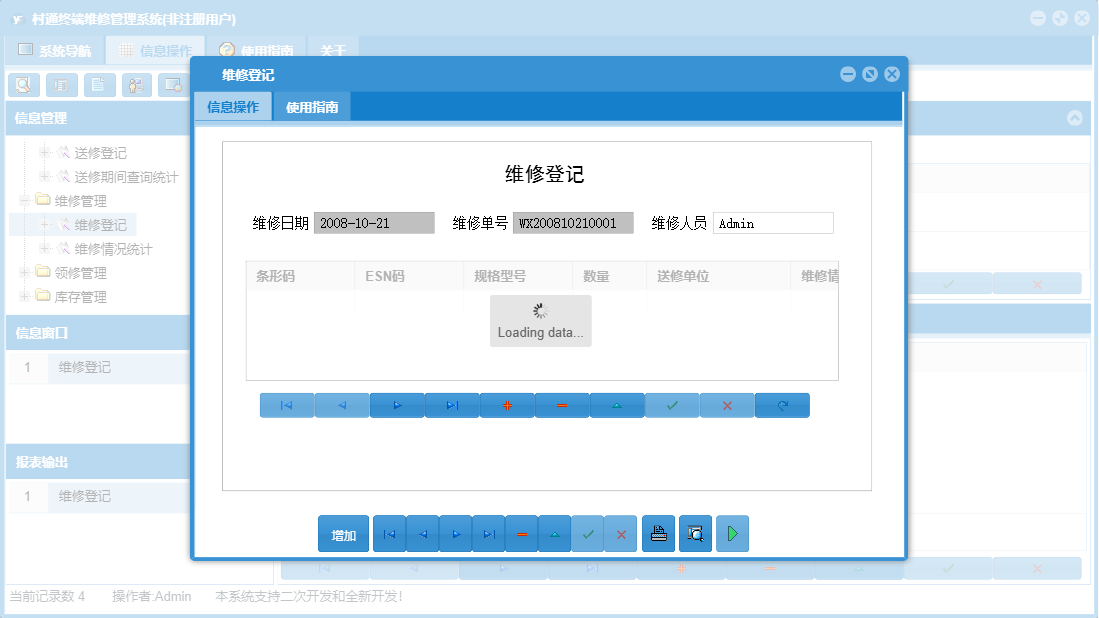Confirm changes with the green check navigator icon

(x=671, y=405)
